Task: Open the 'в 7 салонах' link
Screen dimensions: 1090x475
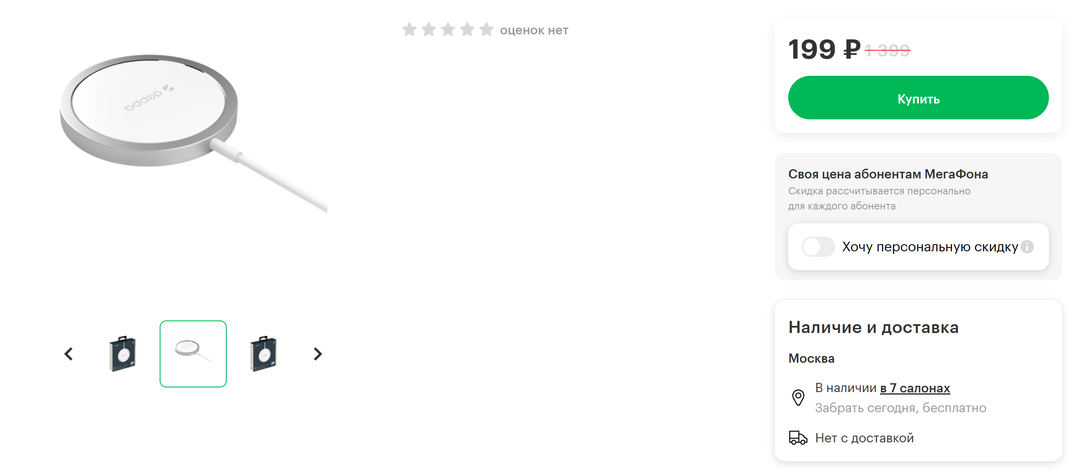Action: pos(915,388)
